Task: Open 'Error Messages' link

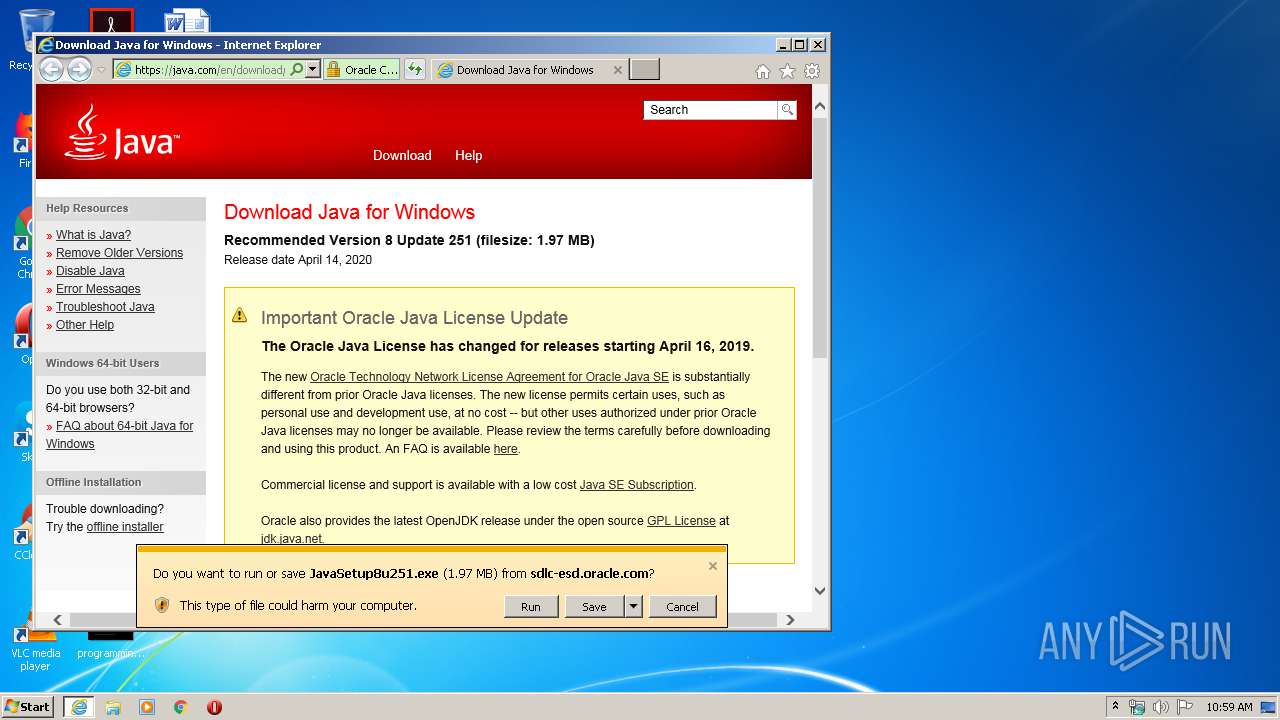Action: click(98, 289)
